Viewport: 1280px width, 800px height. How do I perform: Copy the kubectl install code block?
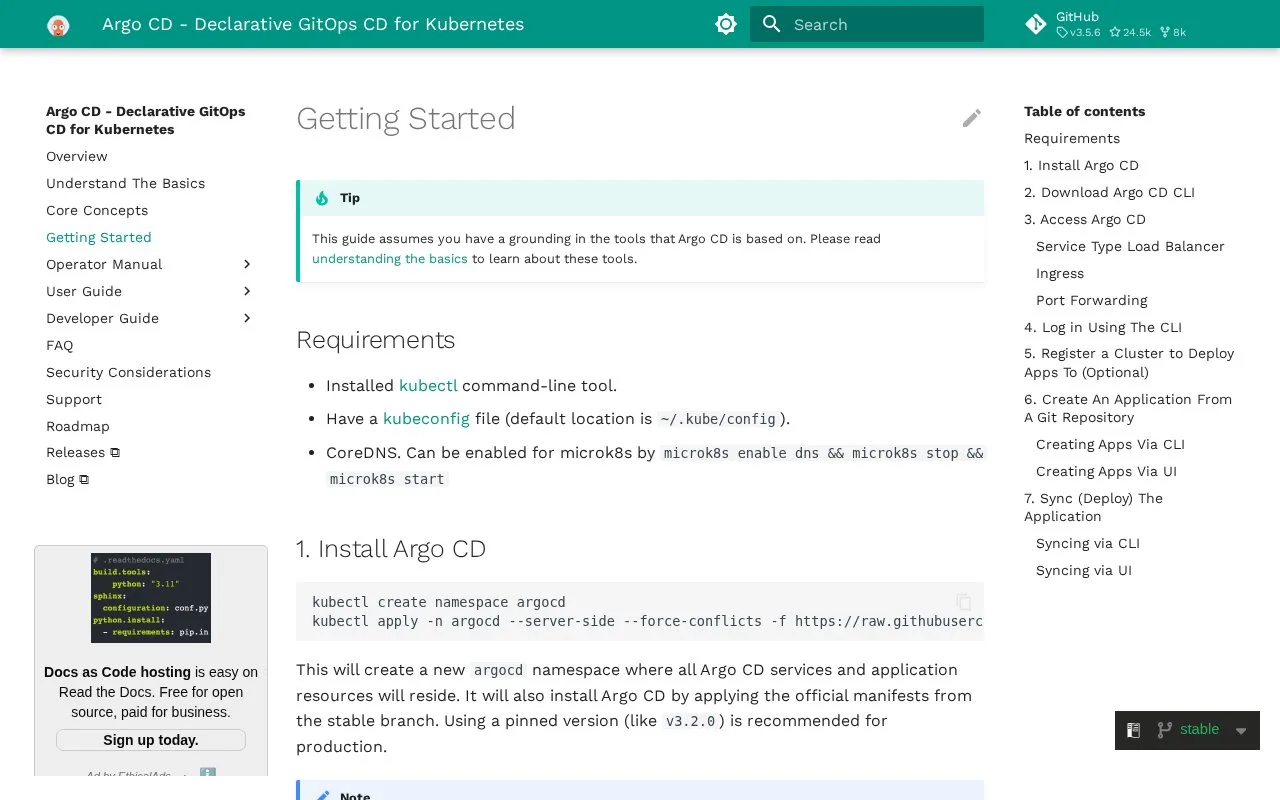[963, 602]
